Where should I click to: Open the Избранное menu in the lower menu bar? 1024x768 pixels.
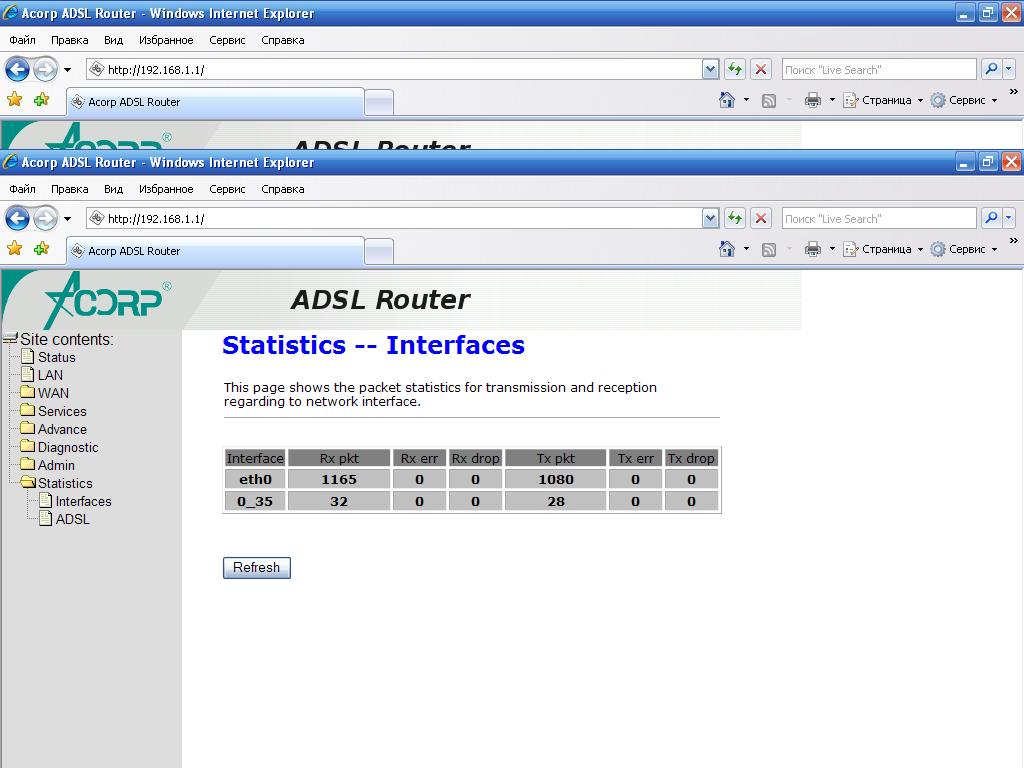point(166,189)
